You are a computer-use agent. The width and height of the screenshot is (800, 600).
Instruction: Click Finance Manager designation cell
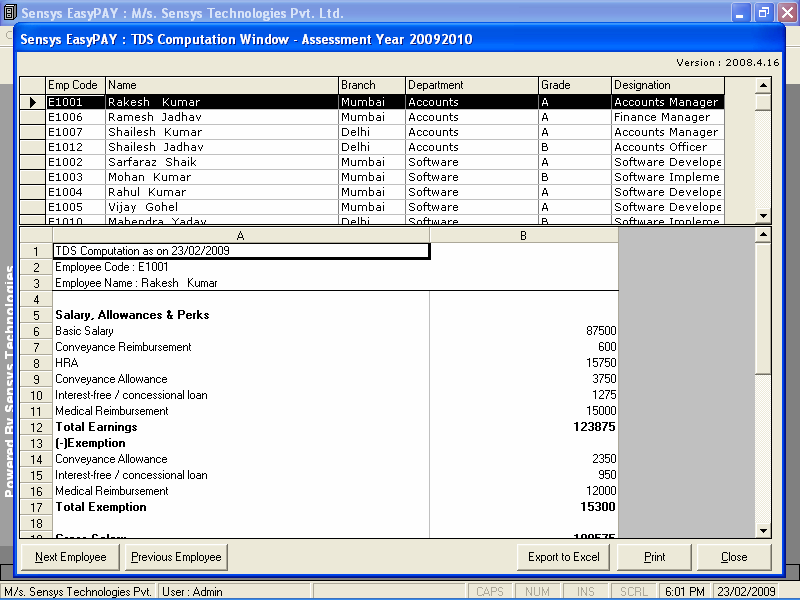(668, 117)
